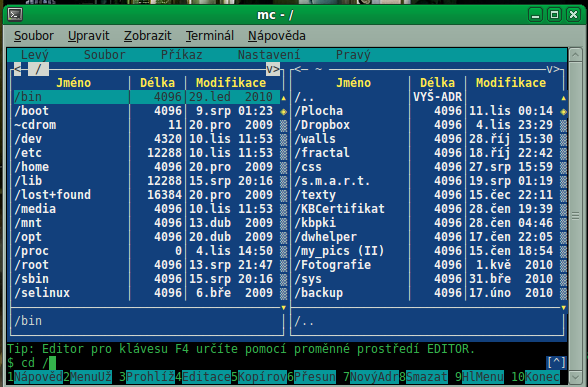Select the /root directory
This screenshot has height=387, width=588.
point(147,265)
